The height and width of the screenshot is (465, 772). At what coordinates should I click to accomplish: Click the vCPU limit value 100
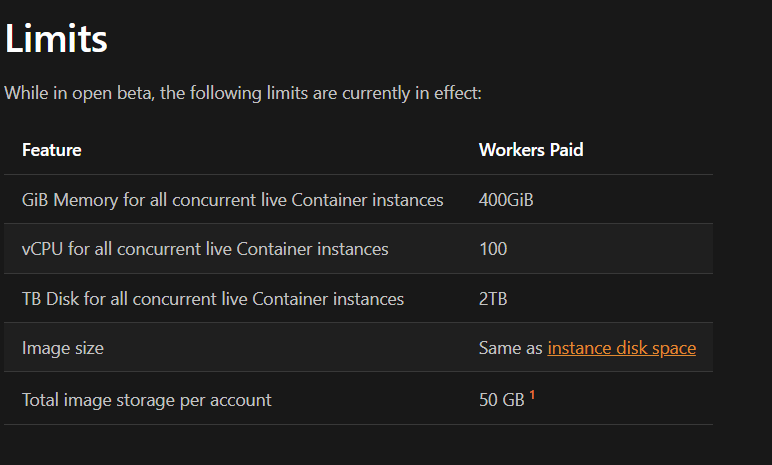[x=493, y=249]
